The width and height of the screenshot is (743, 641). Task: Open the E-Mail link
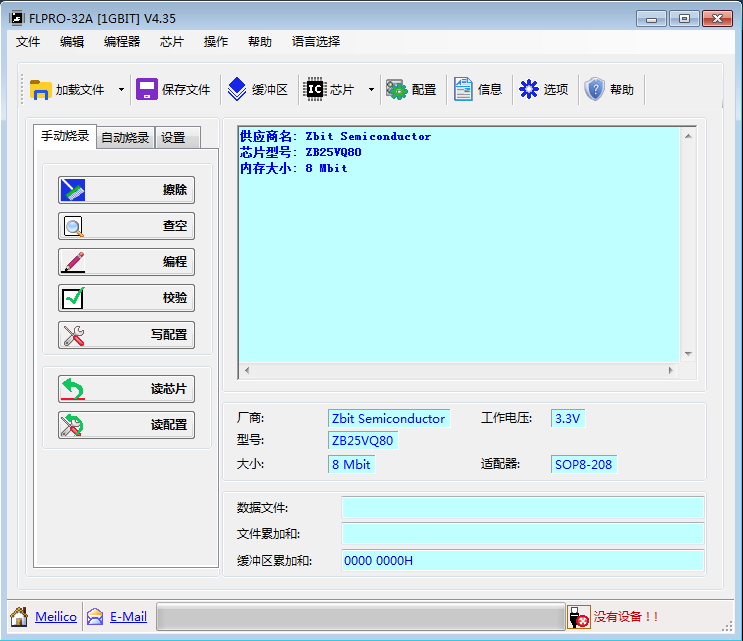coord(128,616)
